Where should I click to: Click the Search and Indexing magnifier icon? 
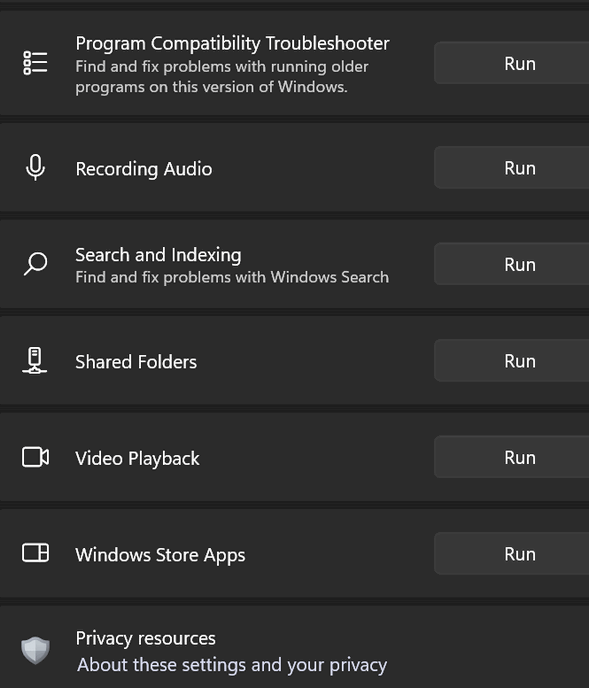35,264
